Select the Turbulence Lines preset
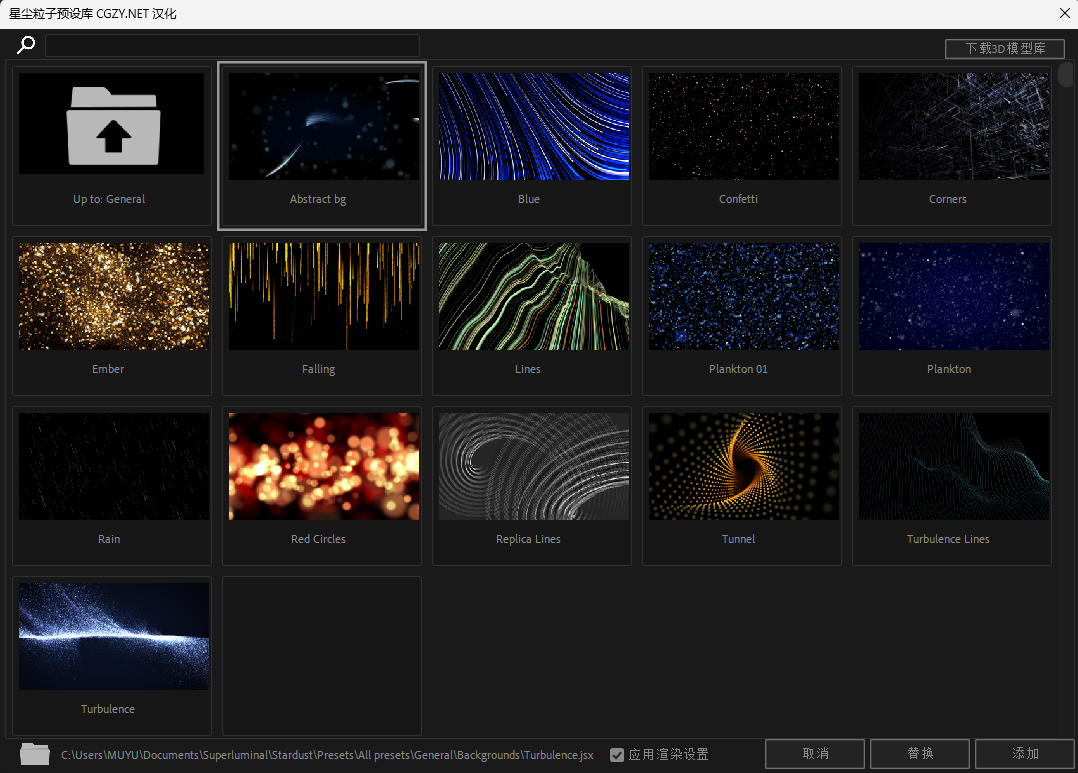Viewport: 1078px width, 773px height. (953, 467)
